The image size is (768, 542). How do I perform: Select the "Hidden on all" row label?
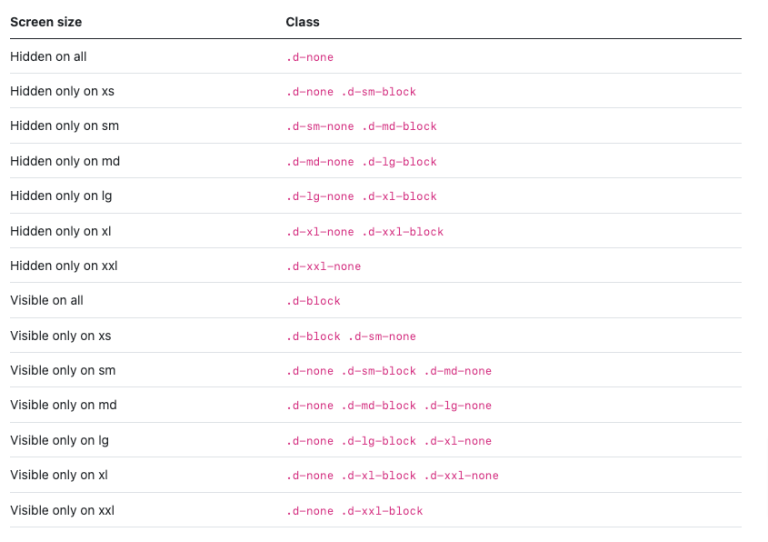pyautogui.click(x=48, y=56)
